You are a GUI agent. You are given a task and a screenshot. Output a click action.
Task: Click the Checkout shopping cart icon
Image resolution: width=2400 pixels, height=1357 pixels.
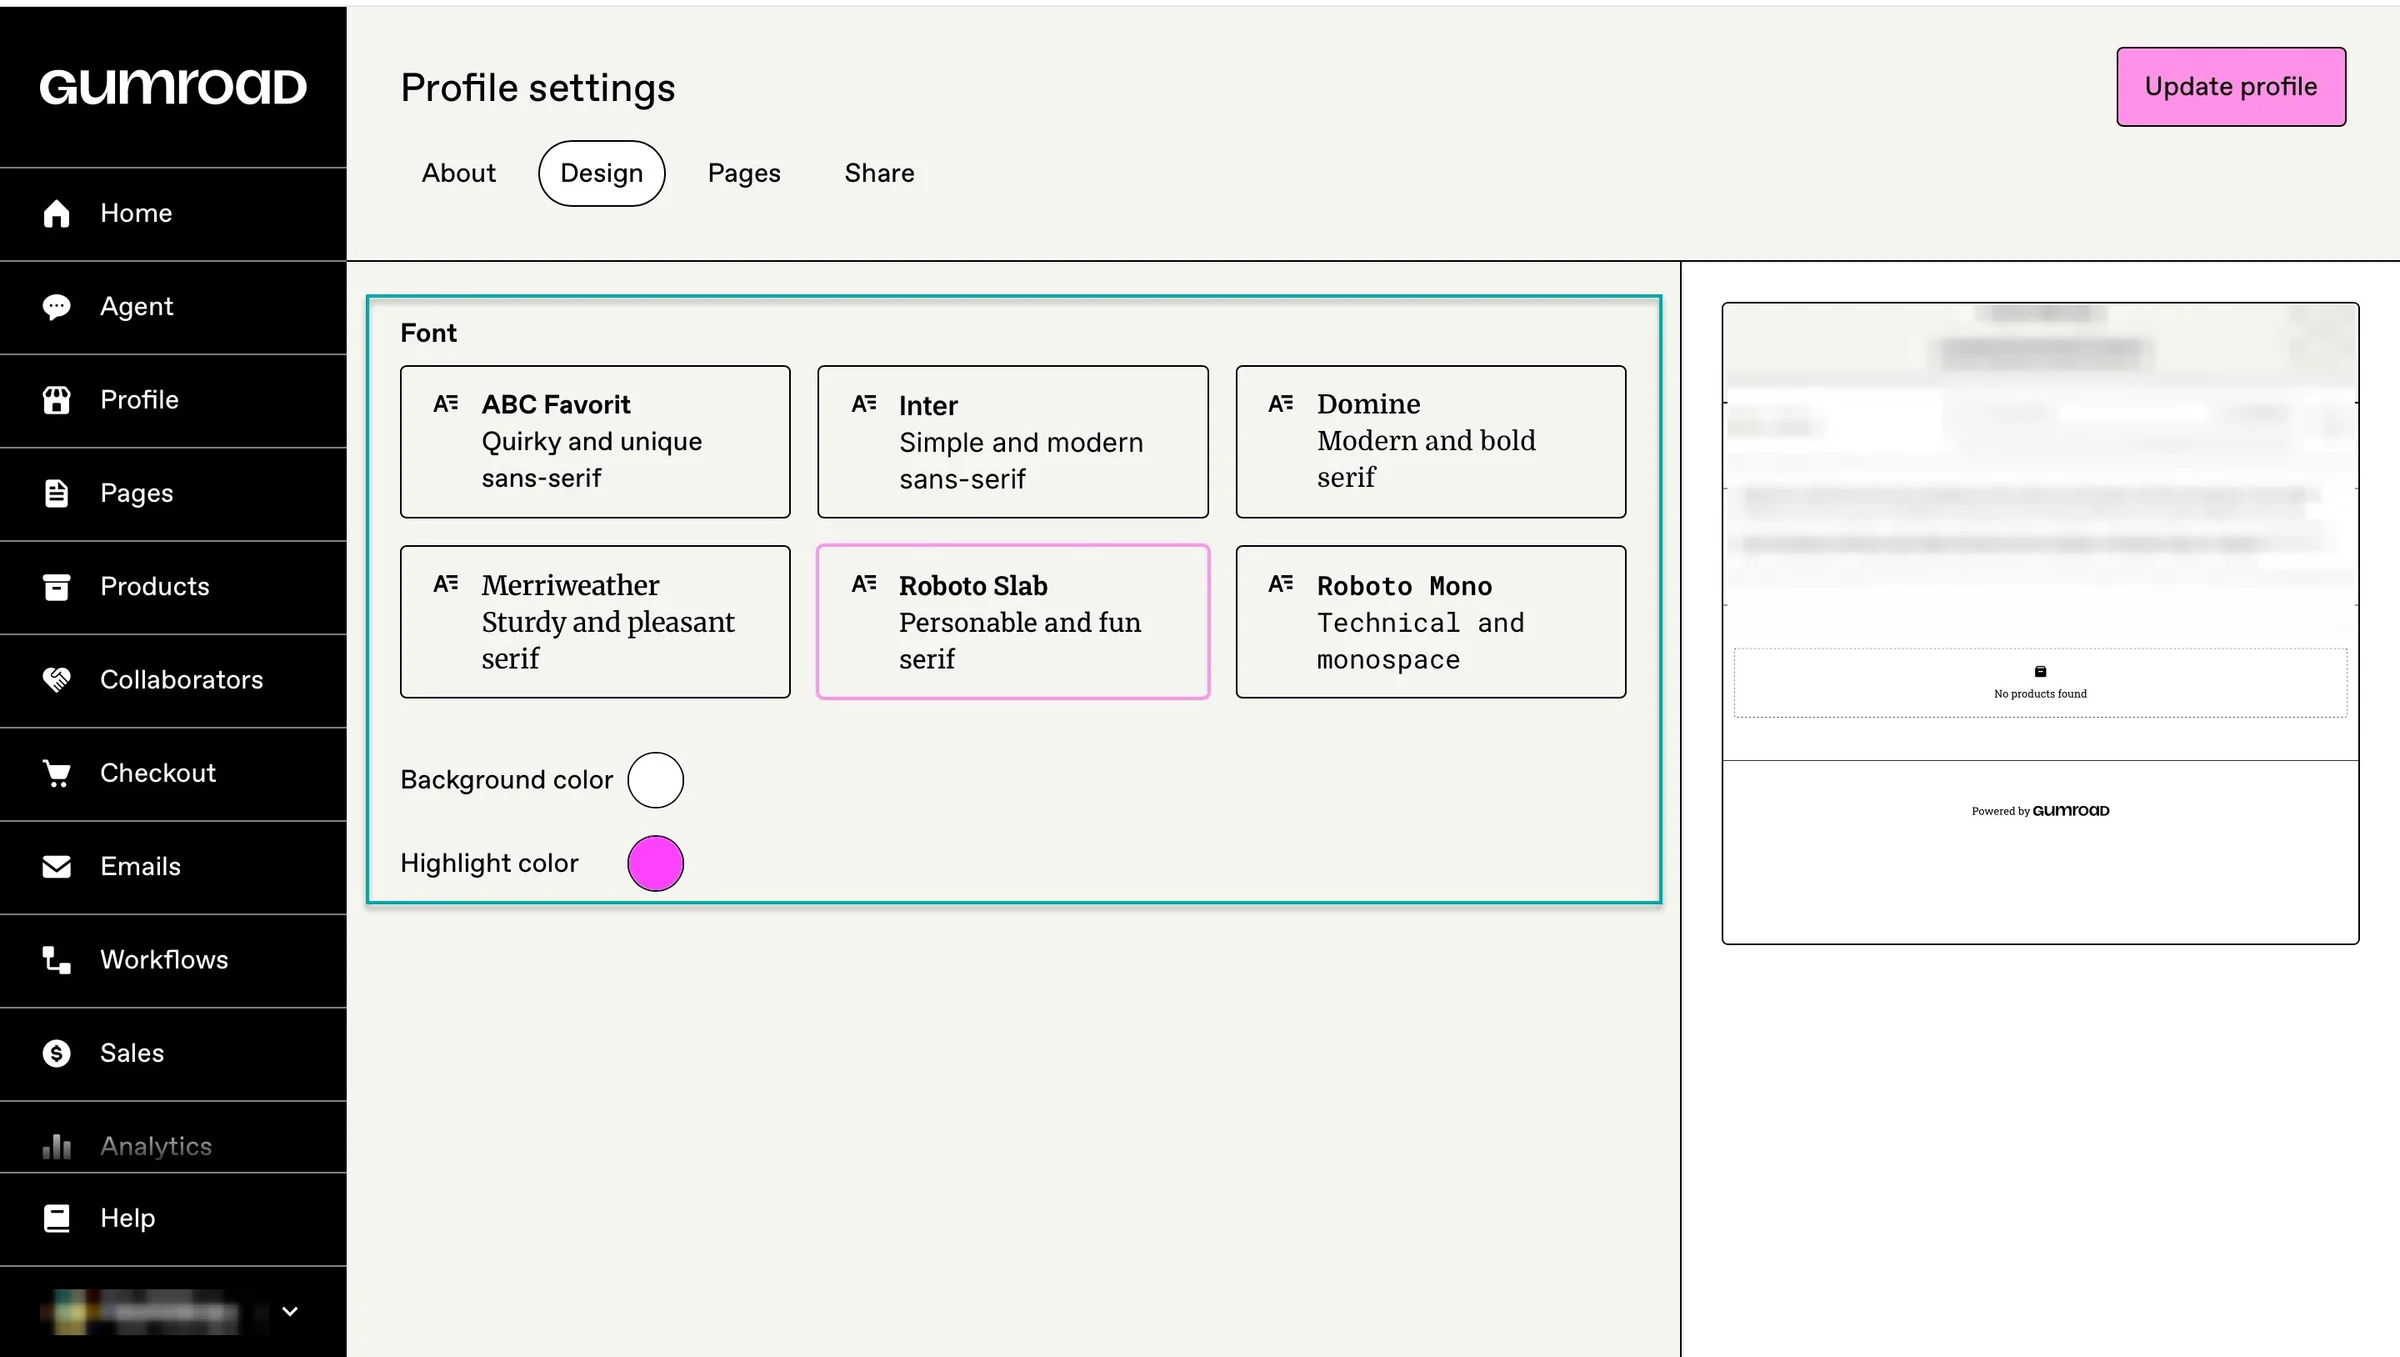click(57, 773)
